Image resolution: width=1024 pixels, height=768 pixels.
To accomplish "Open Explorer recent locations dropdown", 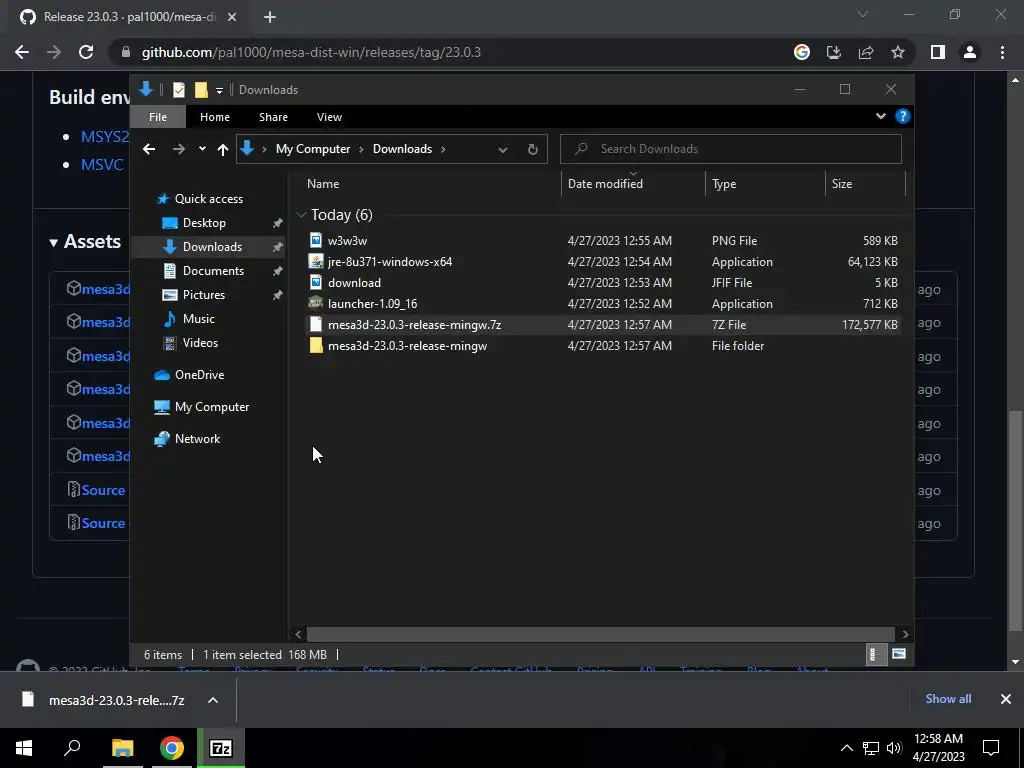I will pyautogui.click(x=202, y=149).
